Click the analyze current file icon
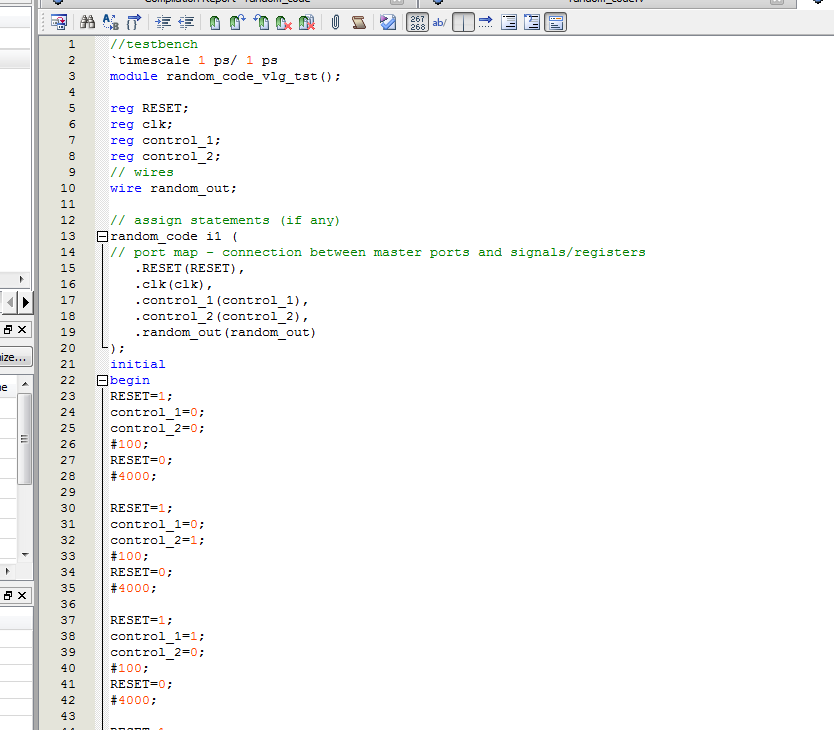Screen dimensions: 834x730 pyautogui.click(x=388, y=22)
